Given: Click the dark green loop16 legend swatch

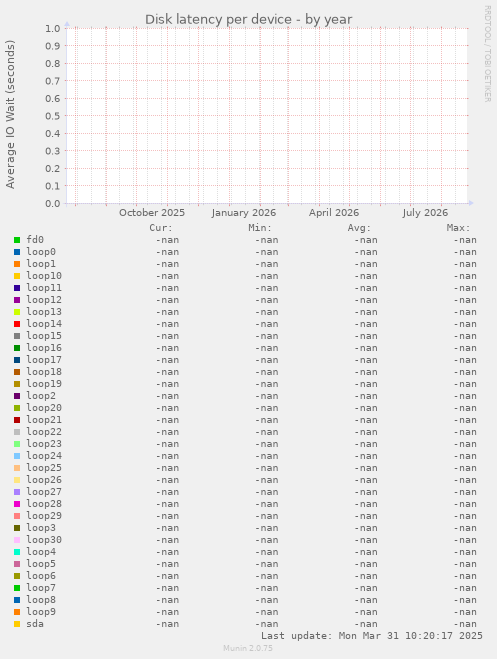Looking at the screenshot, I should pos(17,348).
